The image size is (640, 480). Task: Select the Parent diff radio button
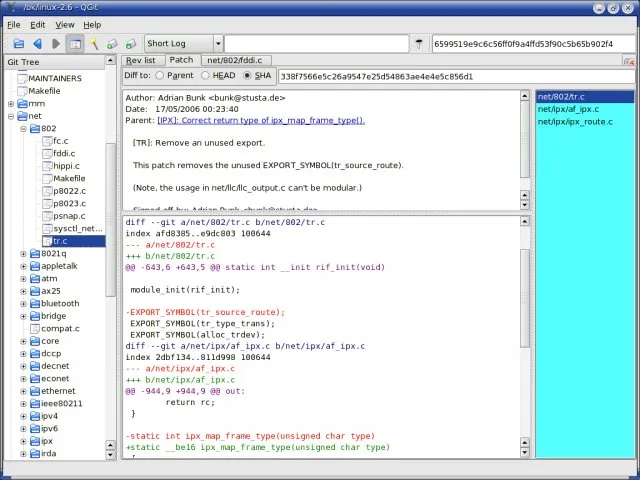click(159, 76)
